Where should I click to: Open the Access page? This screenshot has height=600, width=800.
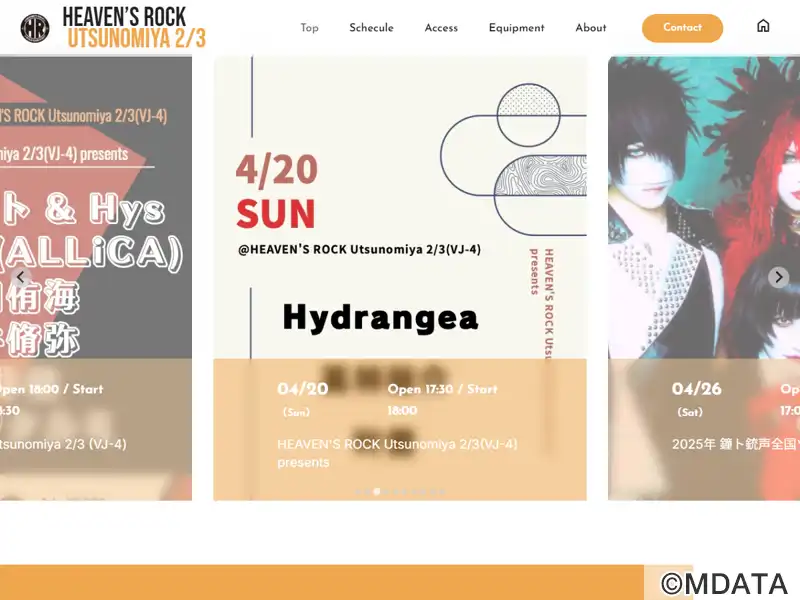pyautogui.click(x=441, y=28)
